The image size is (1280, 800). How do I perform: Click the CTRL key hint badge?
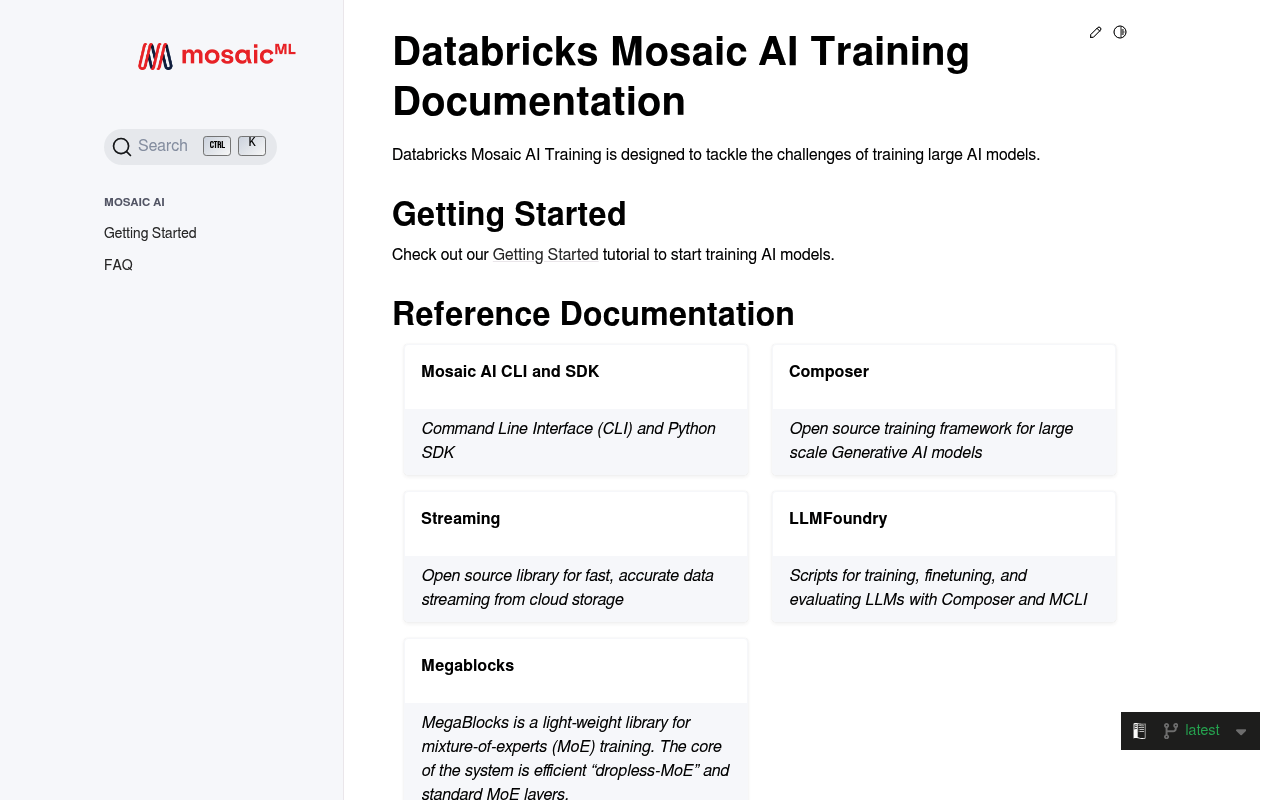[x=217, y=146]
